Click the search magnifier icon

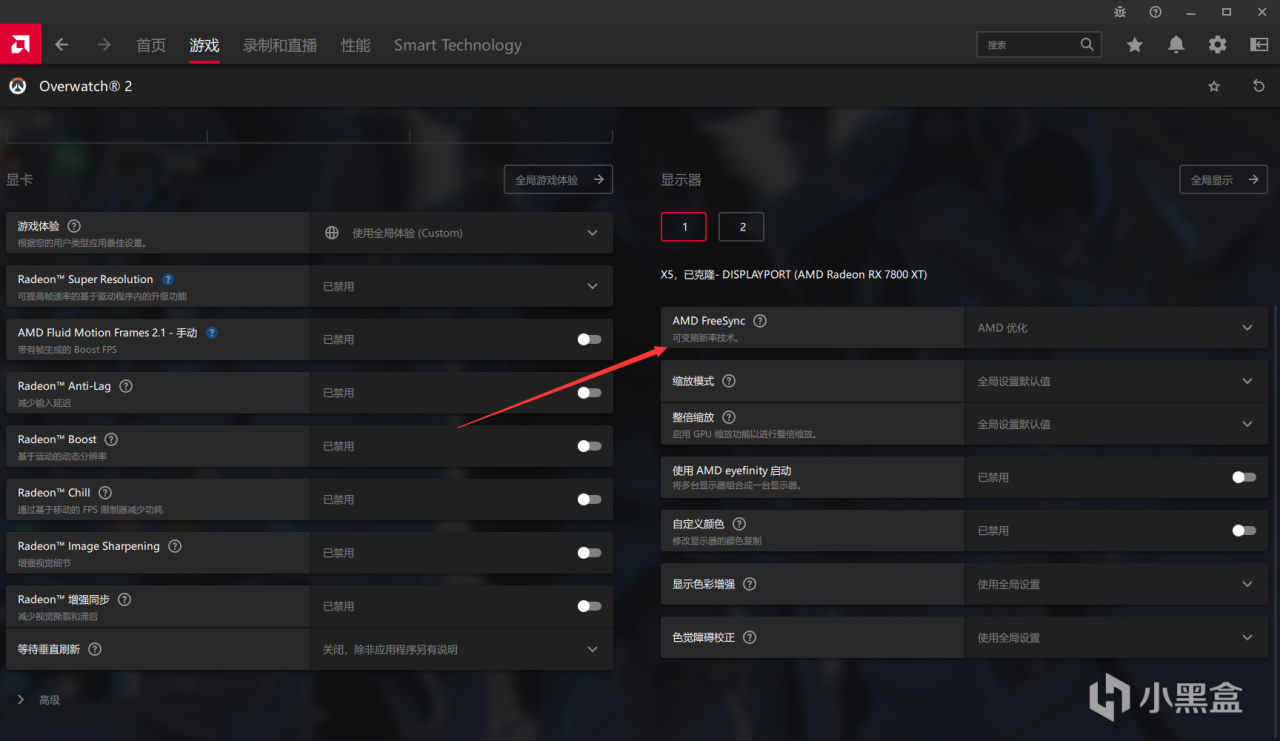[1087, 45]
